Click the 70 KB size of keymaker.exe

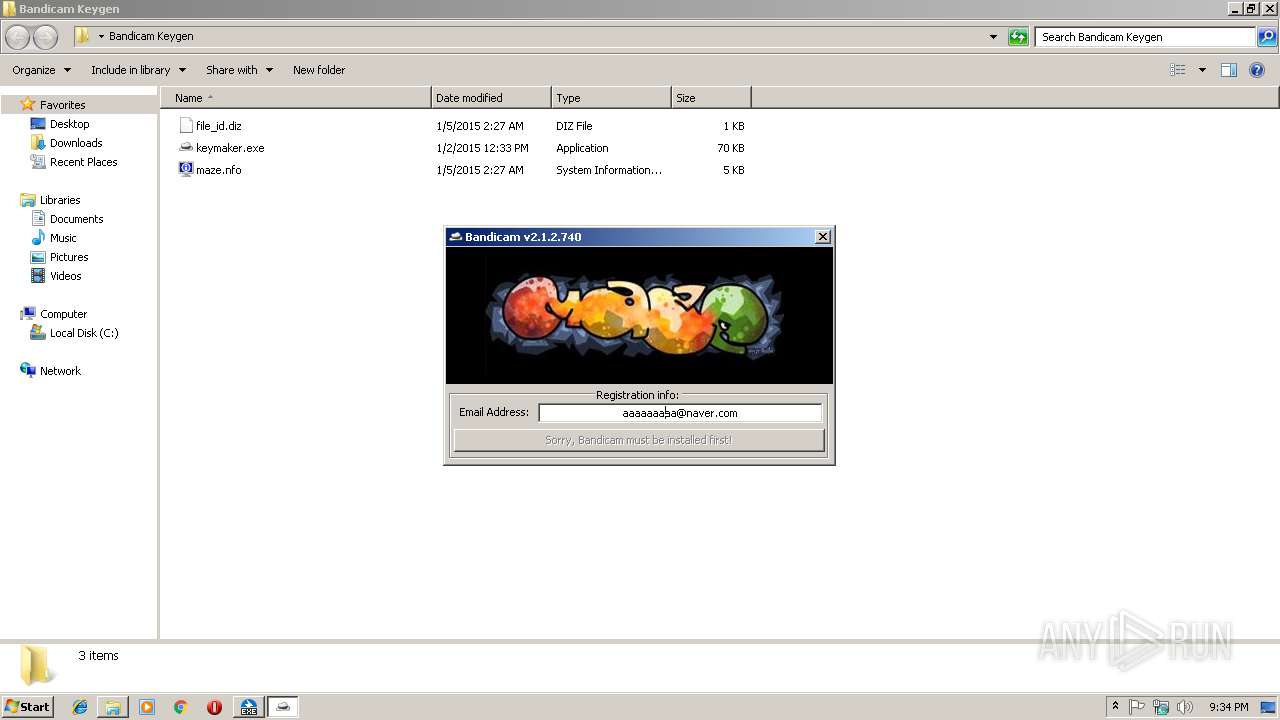click(730, 148)
